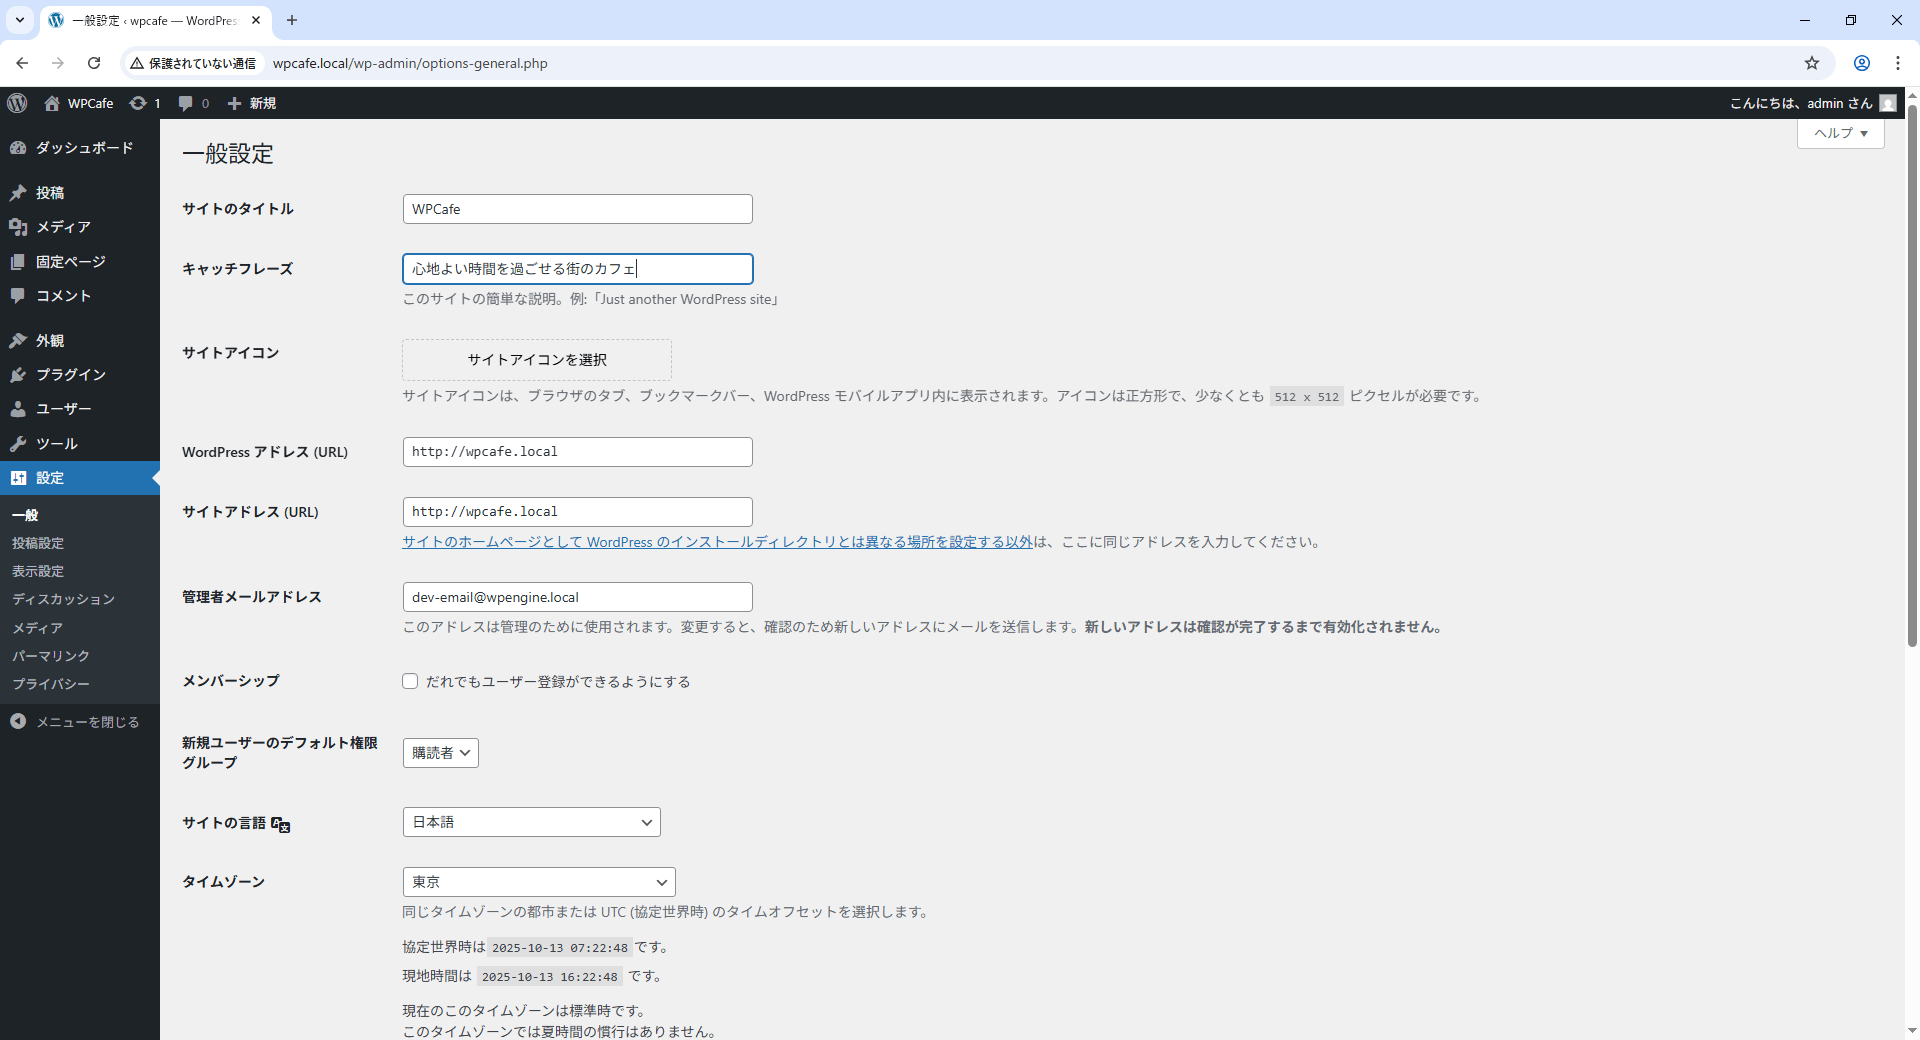The height and width of the screenshot is (1040, 1920).
Task: Go to Permalinks settings (パーマリンク)
Action: (x=51, y=656)
